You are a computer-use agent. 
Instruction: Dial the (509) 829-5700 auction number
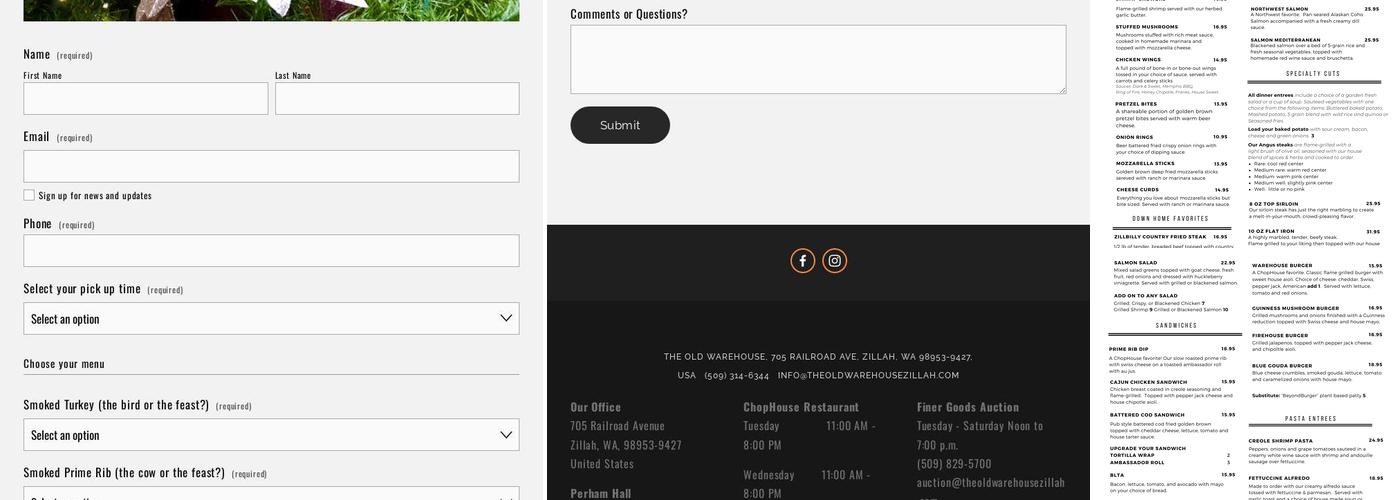[954, 464]
